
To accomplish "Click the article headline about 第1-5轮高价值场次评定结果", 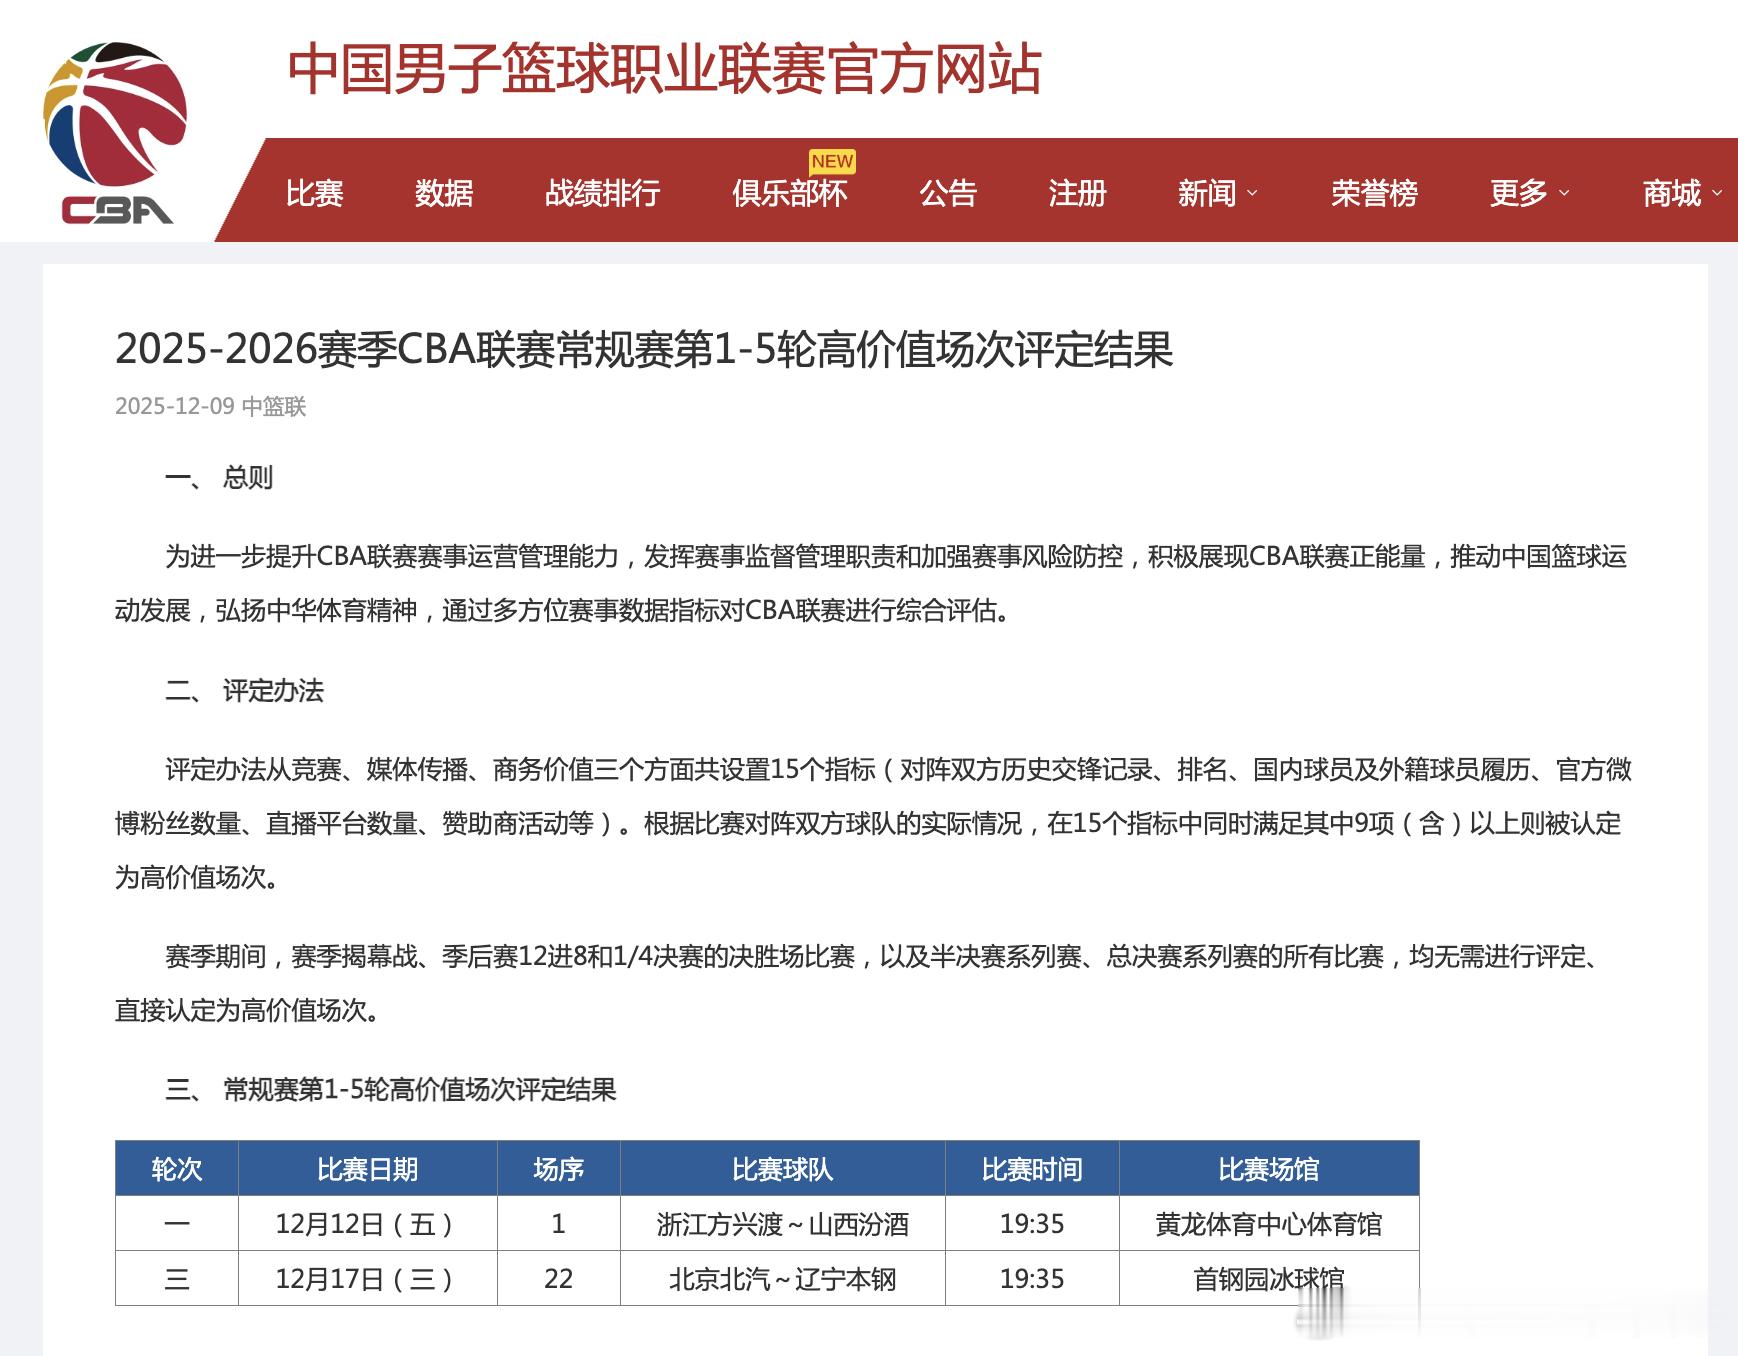I will tap(644, 349).
